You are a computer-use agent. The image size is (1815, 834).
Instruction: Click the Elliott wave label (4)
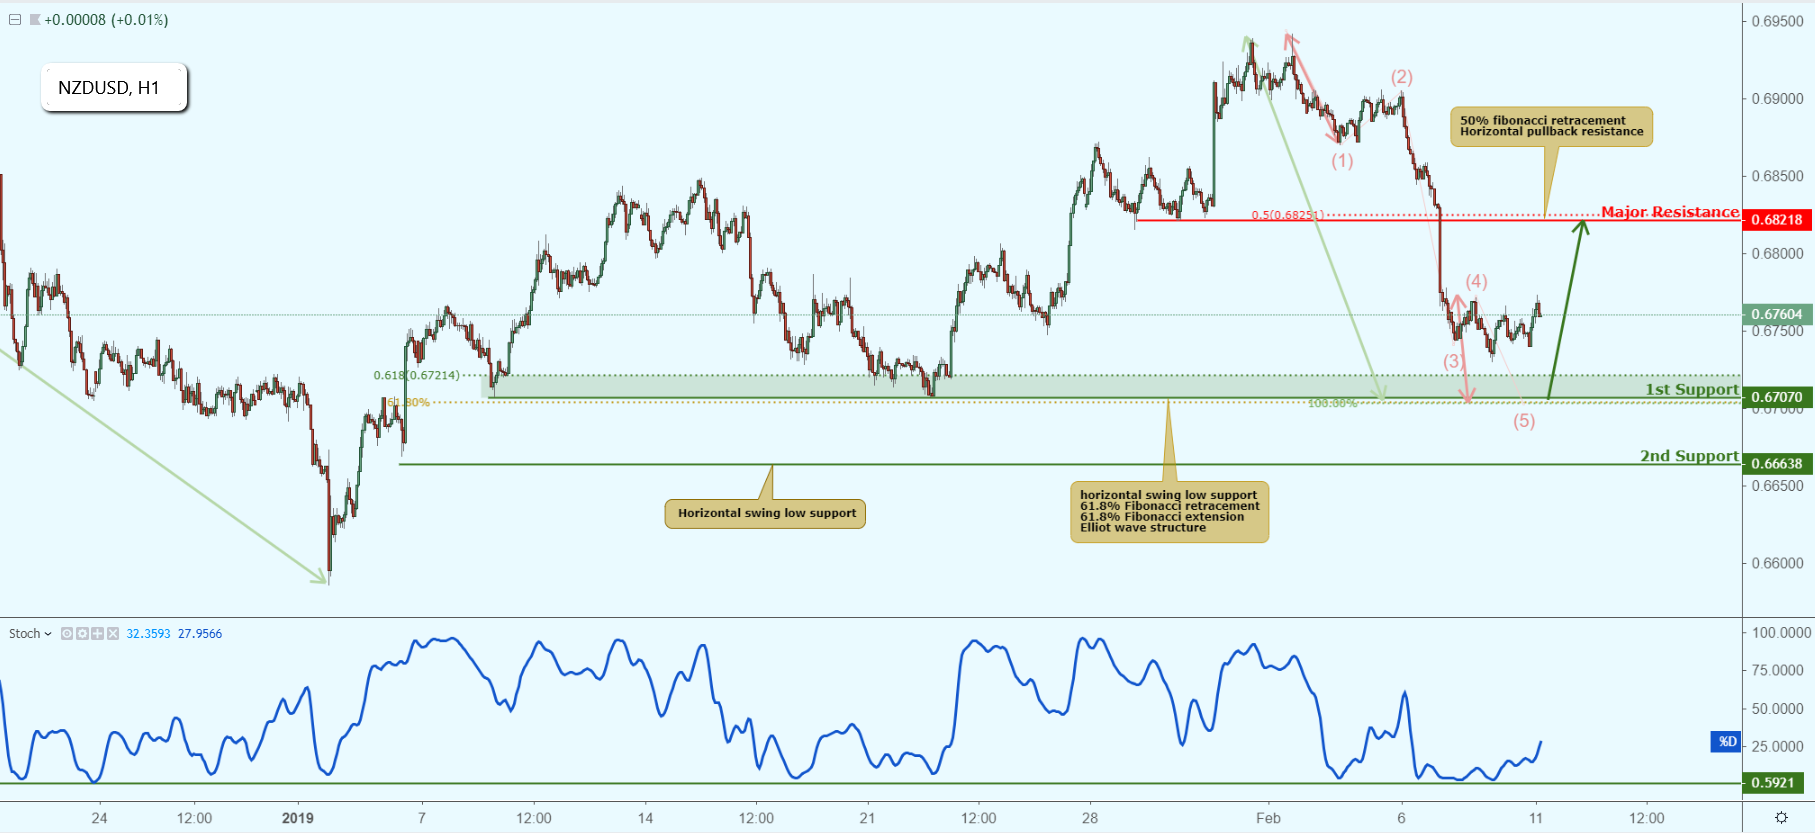1477,282
